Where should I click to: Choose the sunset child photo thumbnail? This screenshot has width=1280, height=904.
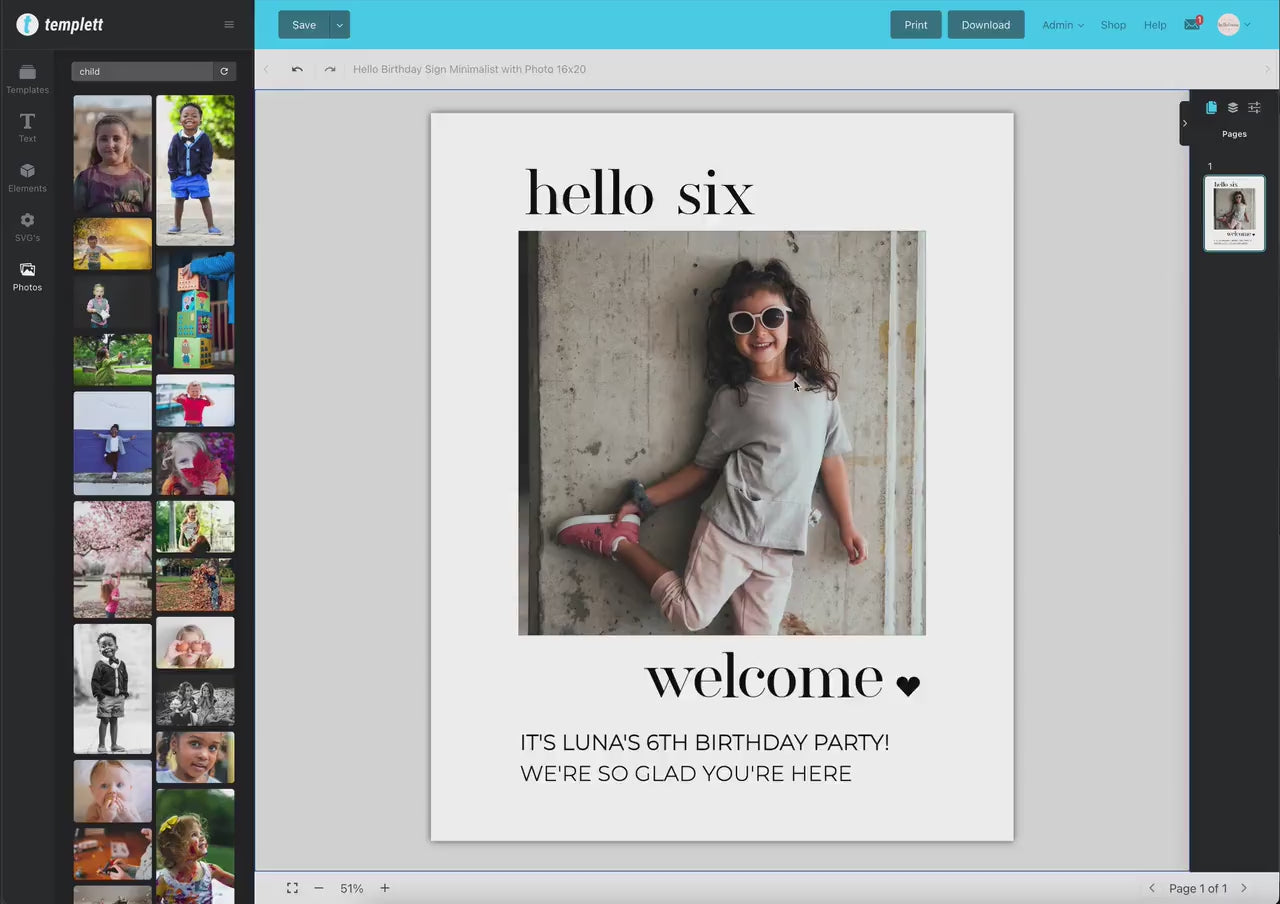[113, 244]
